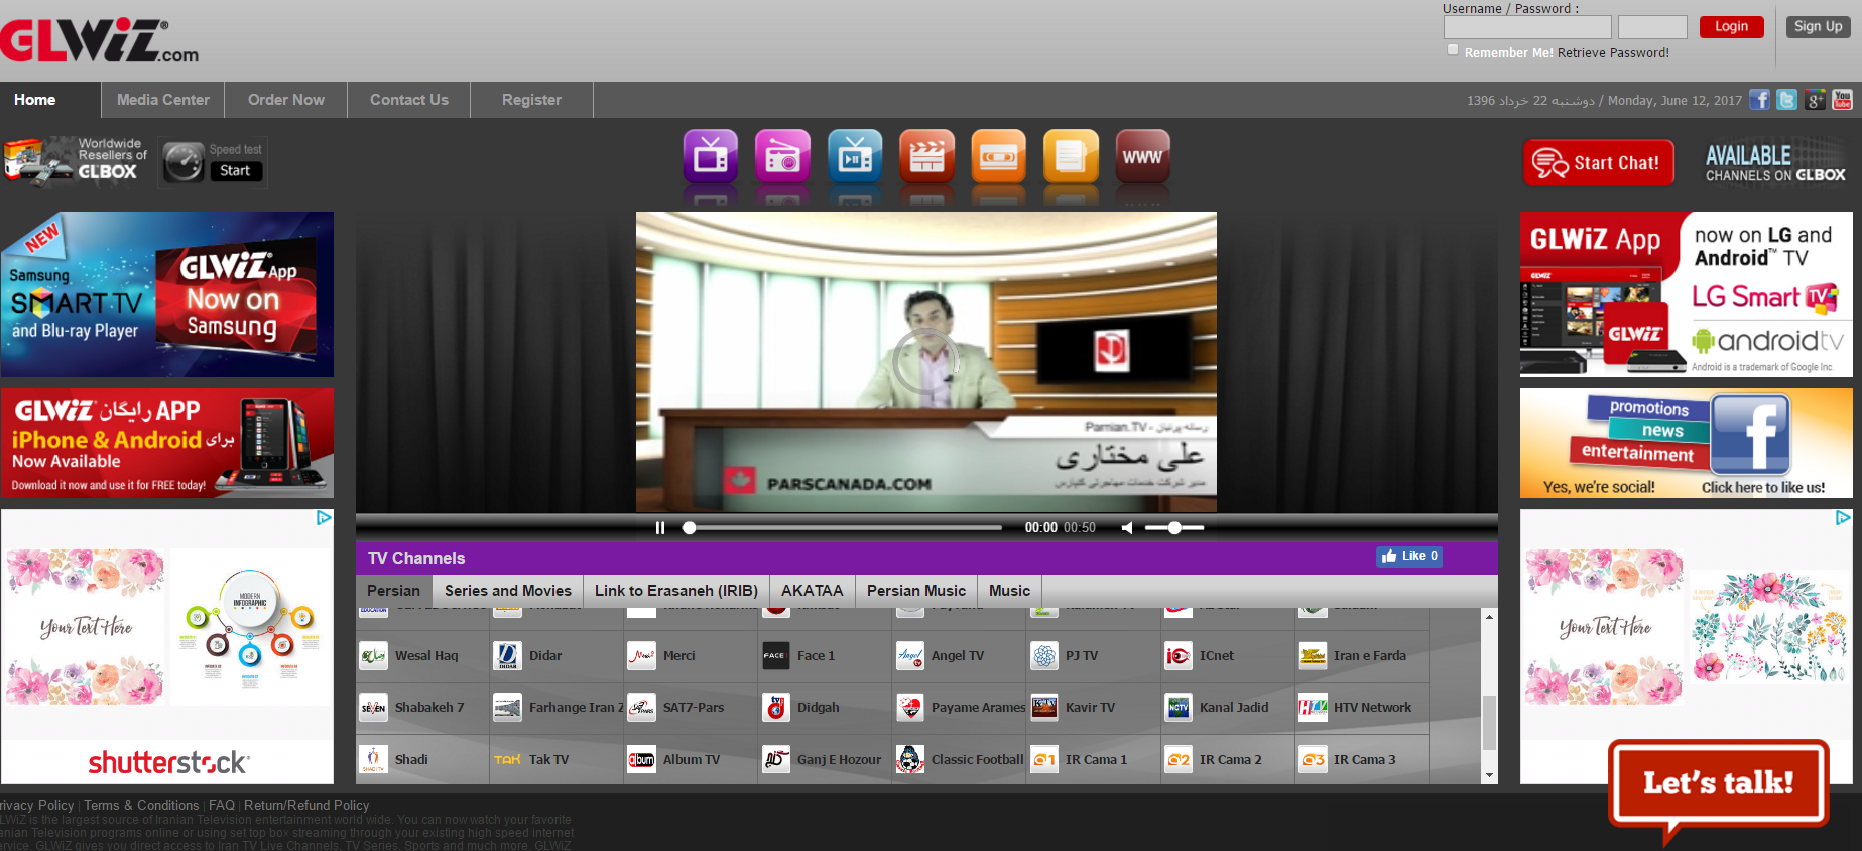Check the Remember Me checkbox
1862x851 pixels.
[1453, 50]
